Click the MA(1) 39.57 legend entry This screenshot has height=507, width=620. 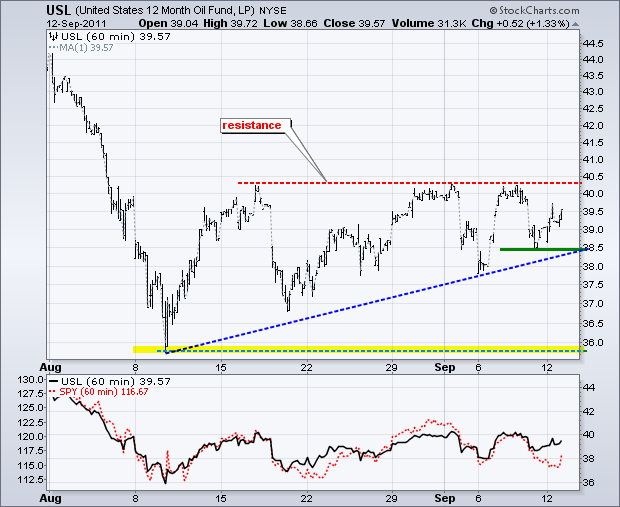(81, 48)
